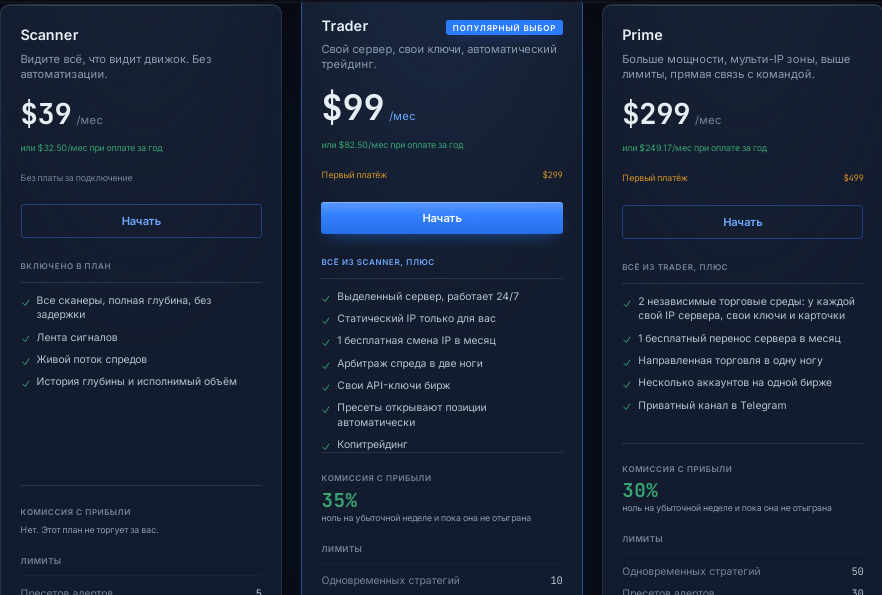The width and height of the screenshot is (882, 595).
Task: Click "Нет. Этот план не торгует за вас."
Action: click(89, 530)
